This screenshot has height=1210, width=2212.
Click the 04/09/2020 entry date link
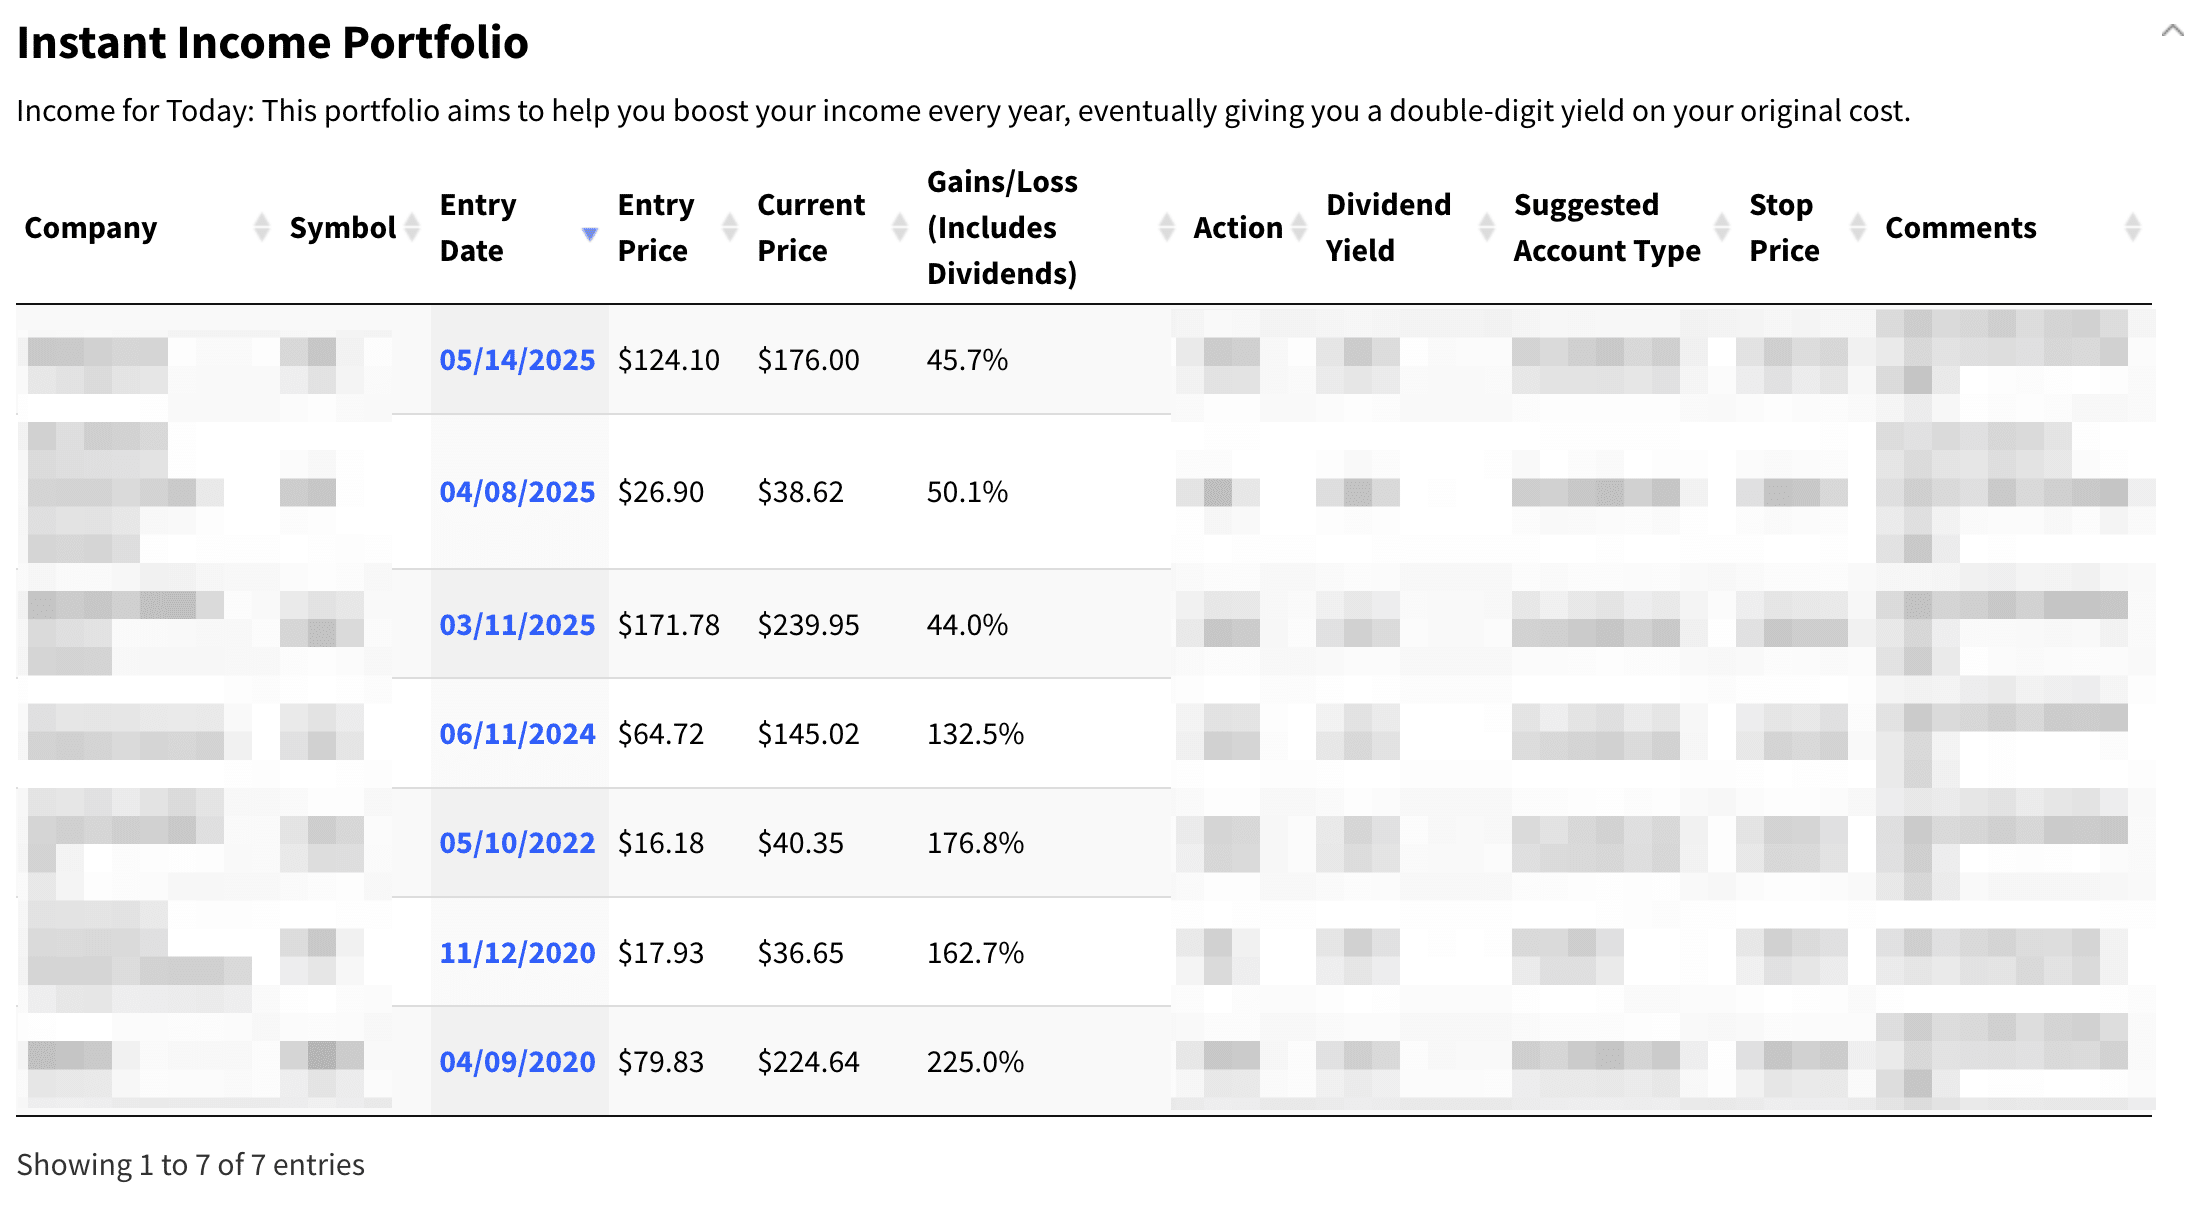click(517, 1062)
